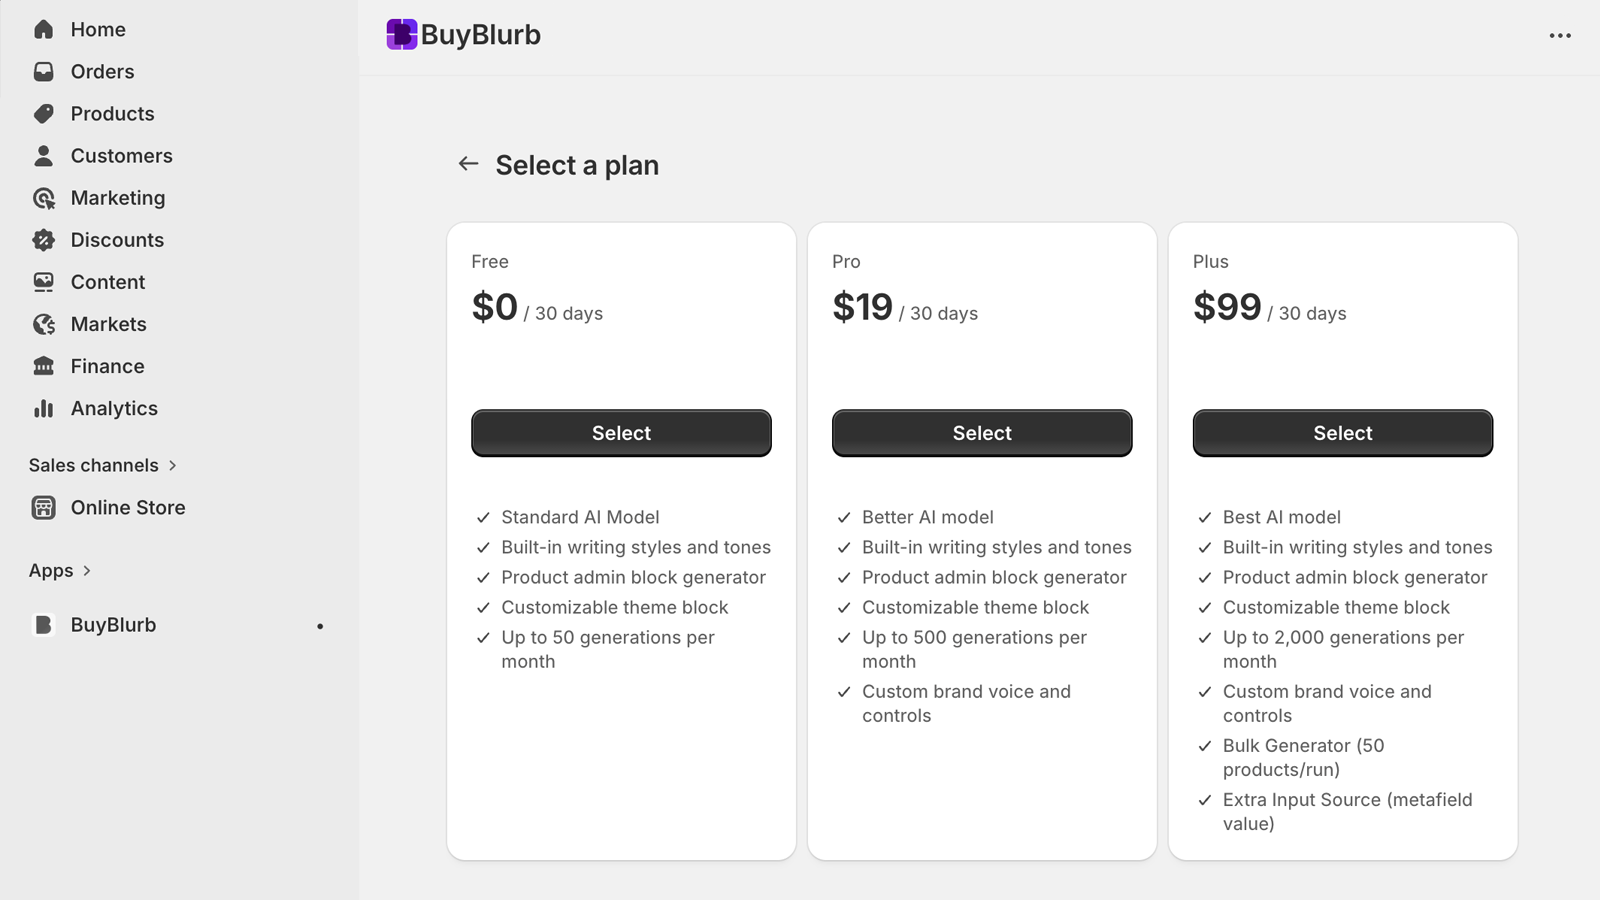The width and height of the screenshot is (1600, 900).
Task: Select the Products tag icon
Action: click(x=44, y=113)
